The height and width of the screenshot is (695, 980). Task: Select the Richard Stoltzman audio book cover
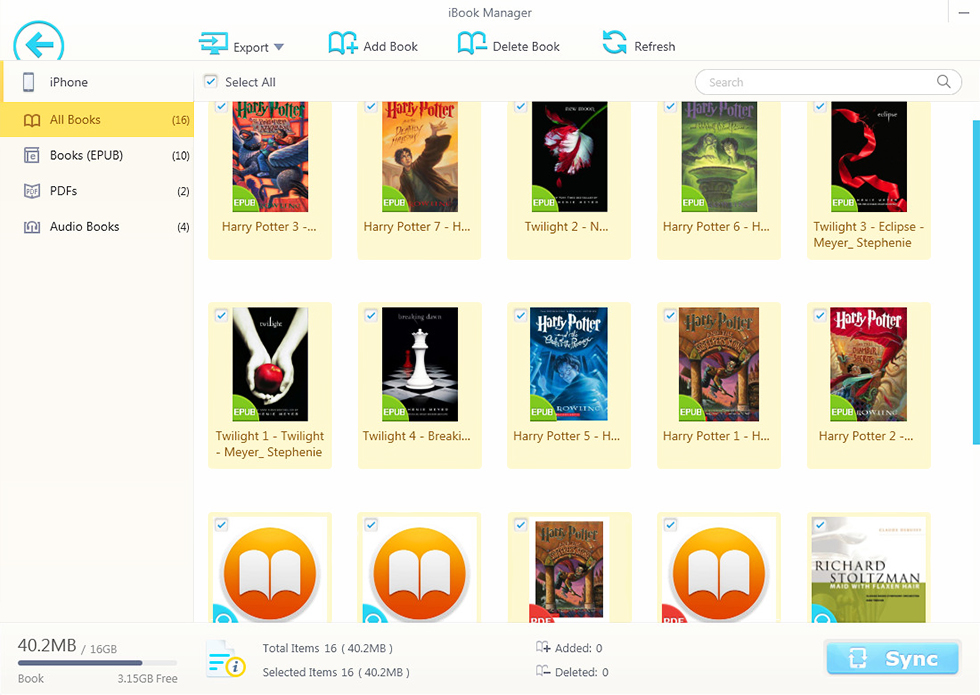coord(869,569)
